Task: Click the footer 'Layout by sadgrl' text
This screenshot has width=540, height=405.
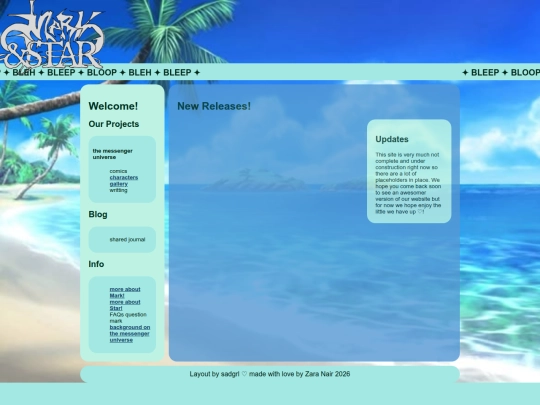Action: point(214,374)
